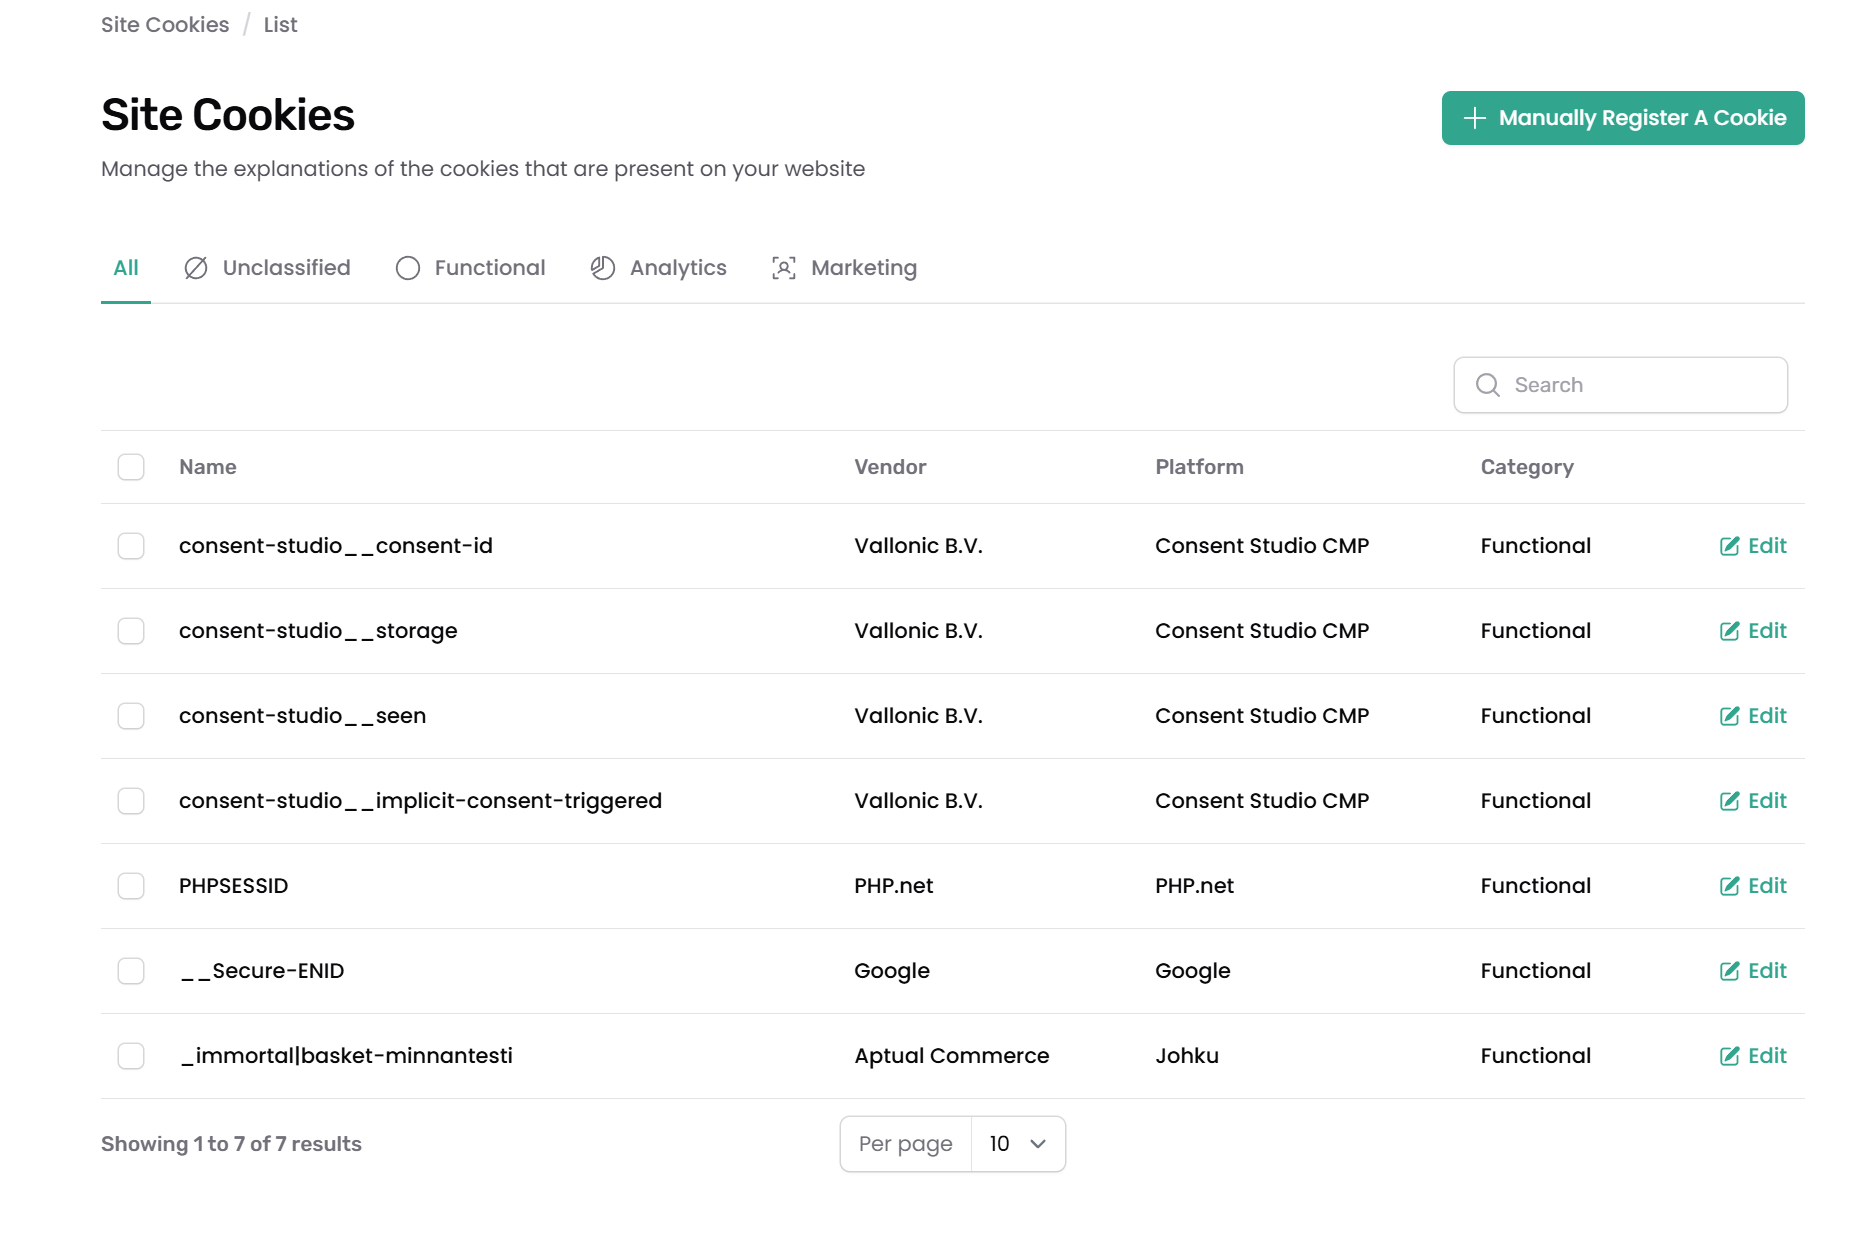Screen dimensions: 1856x1255
Task: Check the consent-studio__storage row checkbox
Action: click(x=131, y=631)
